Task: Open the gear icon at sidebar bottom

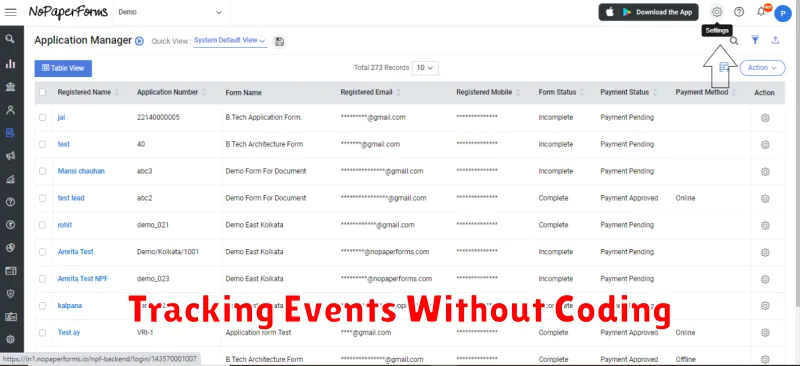Action: coord(10,339)
